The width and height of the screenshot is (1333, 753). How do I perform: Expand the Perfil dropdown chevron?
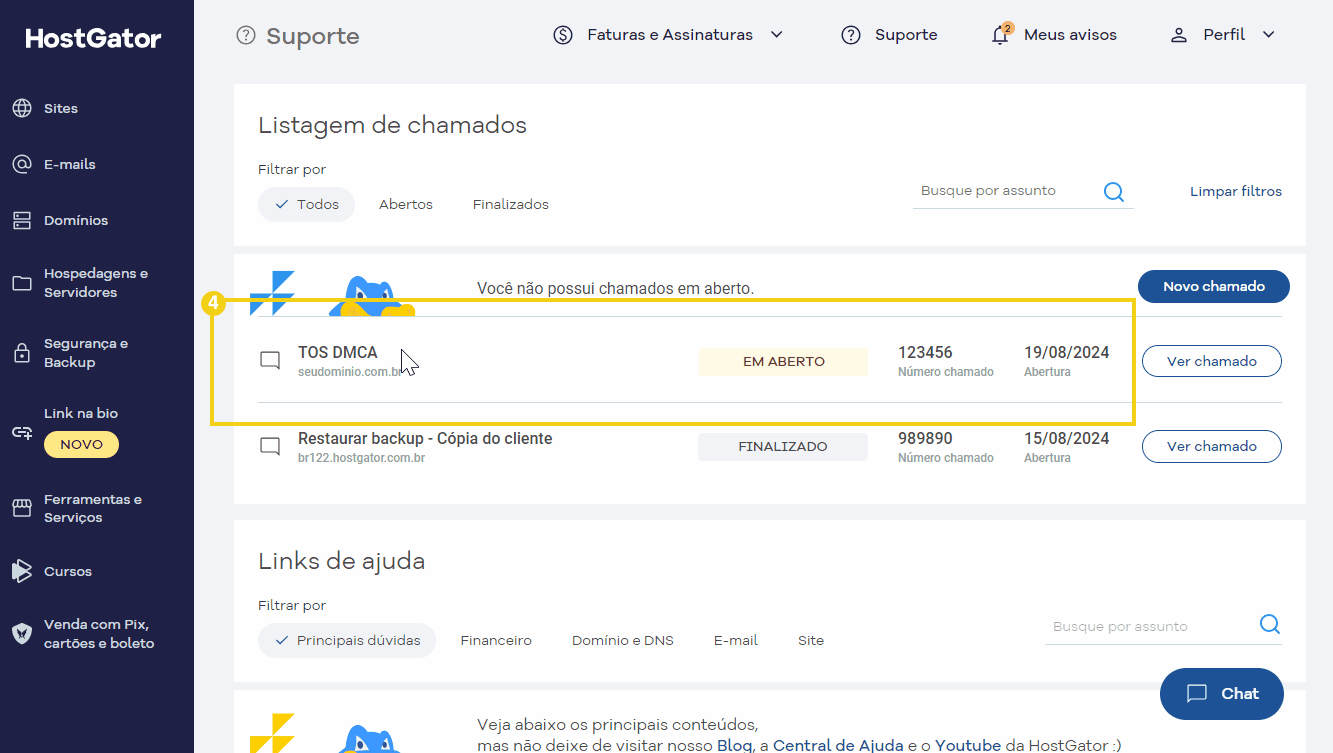[x=1269, y=35]
